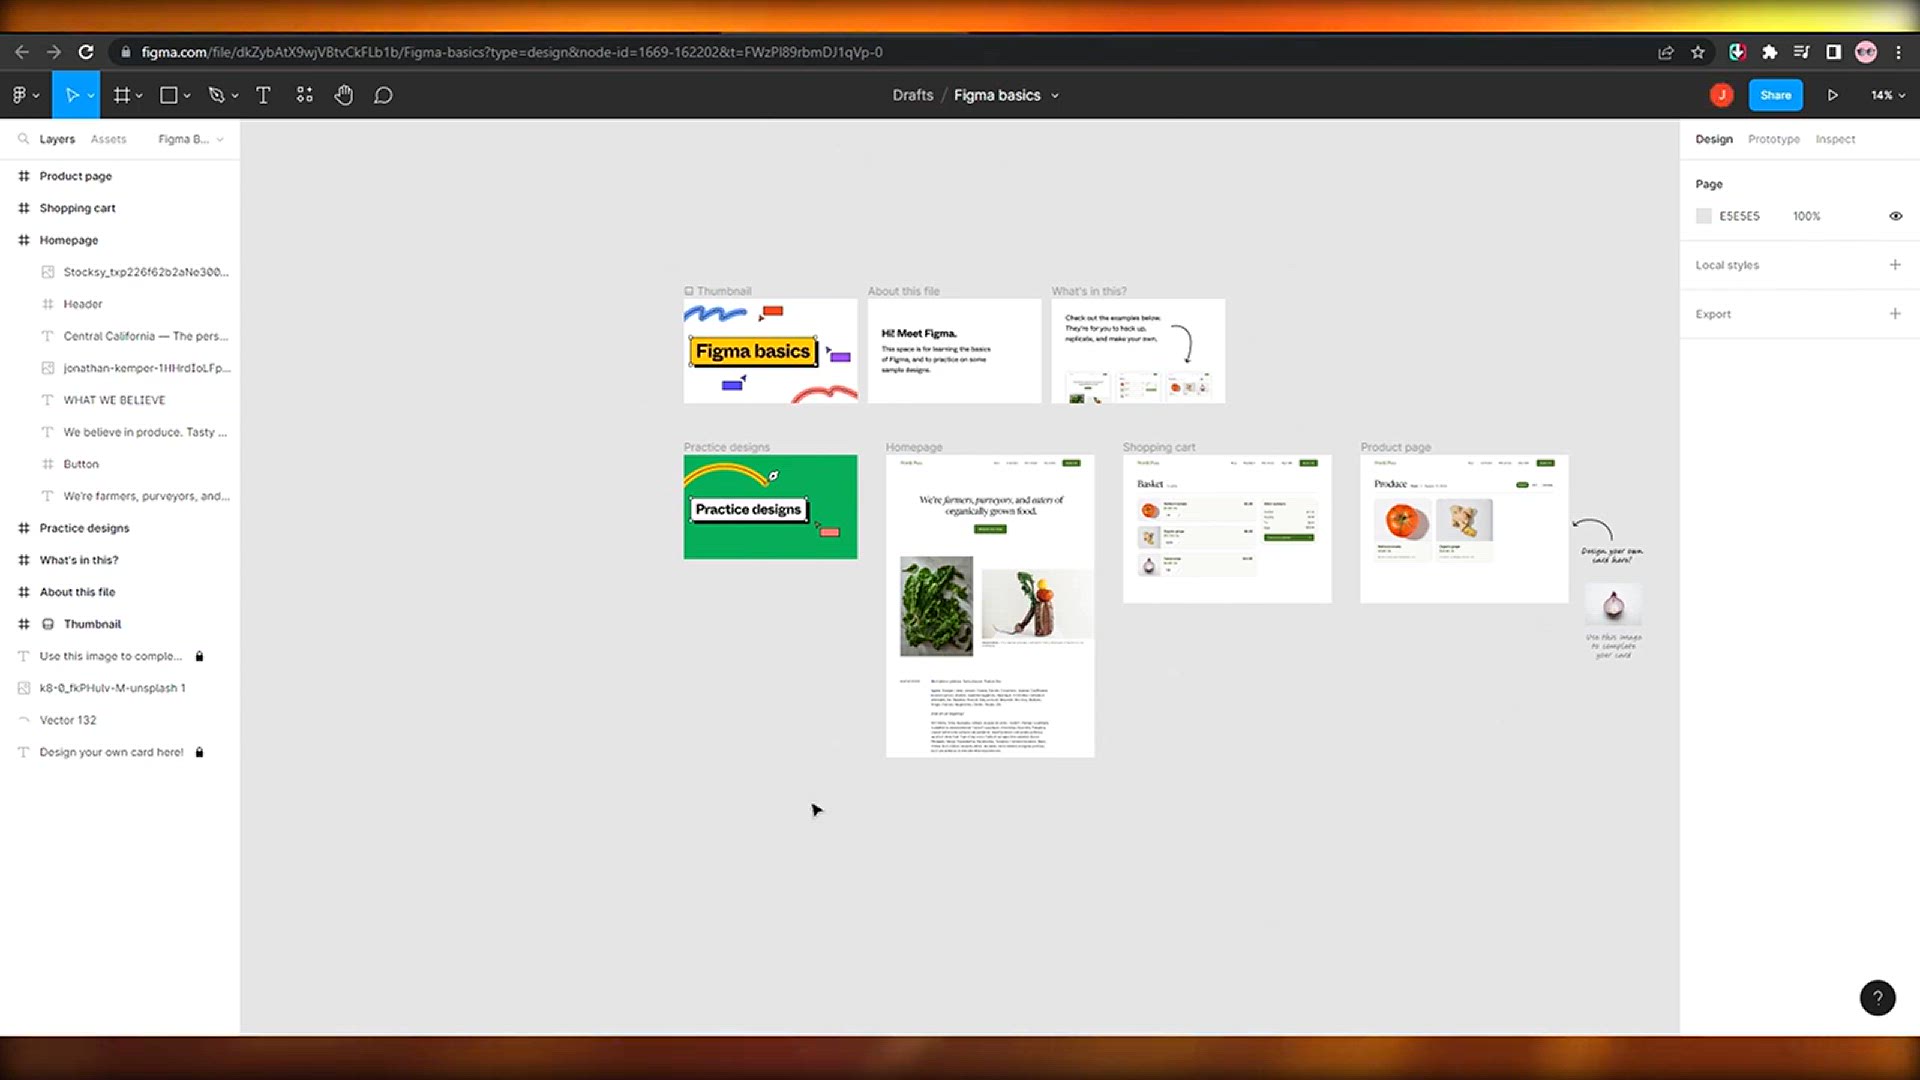The width and height of the screenshot is (1920, 1080).
Task: Go forward in browser history
Action: click(54, 52)
